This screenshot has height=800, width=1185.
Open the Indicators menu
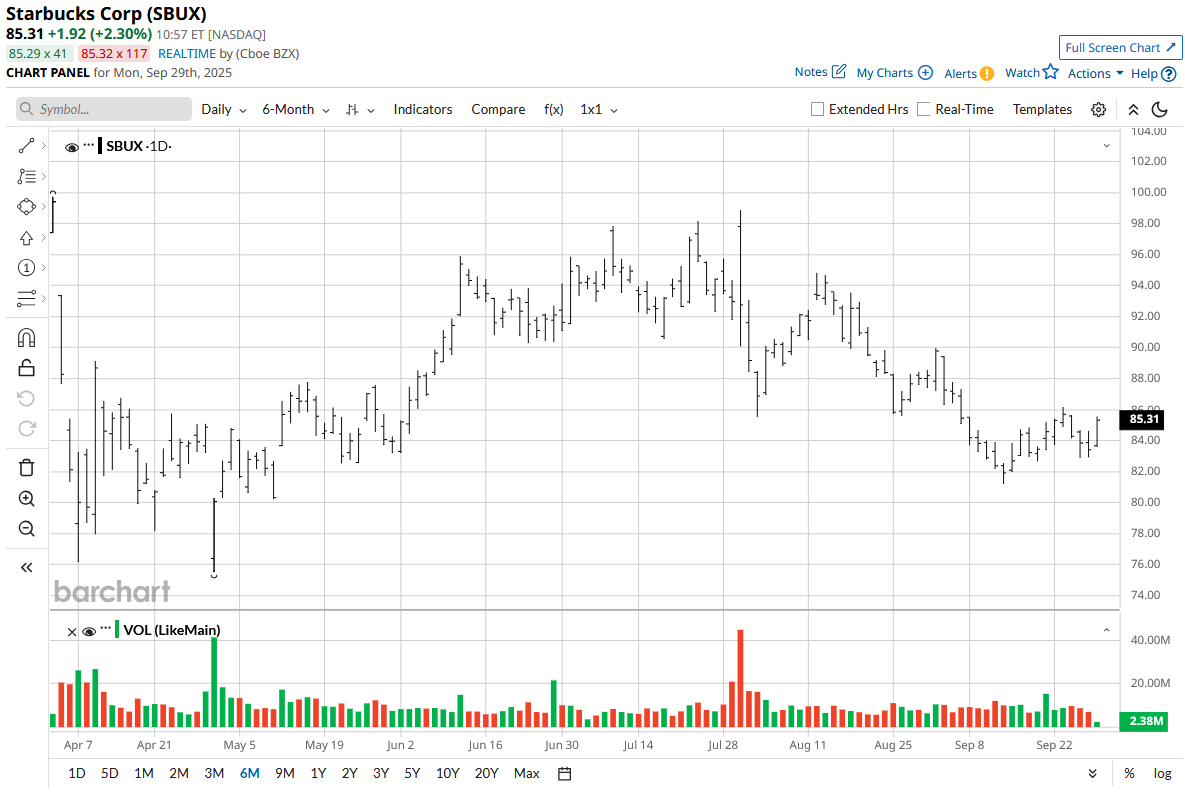point(422,110)
